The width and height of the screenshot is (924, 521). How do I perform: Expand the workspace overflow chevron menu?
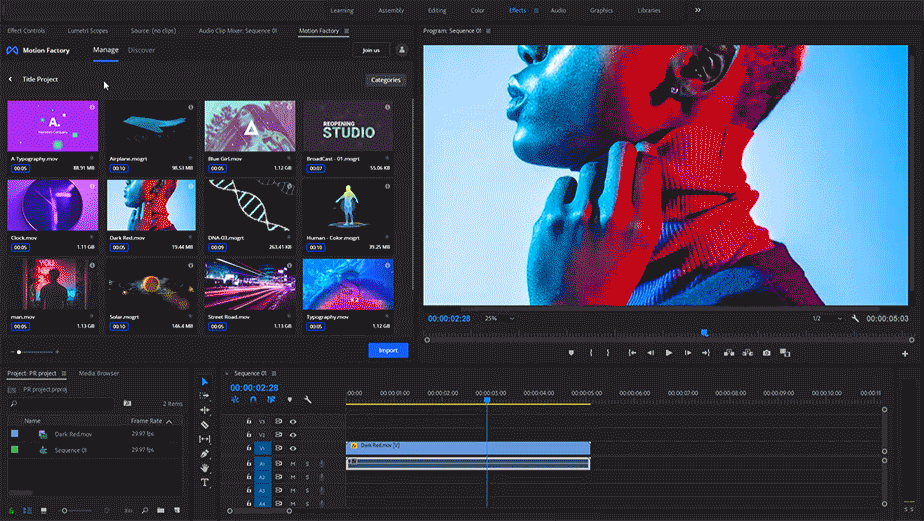(697, 10)
